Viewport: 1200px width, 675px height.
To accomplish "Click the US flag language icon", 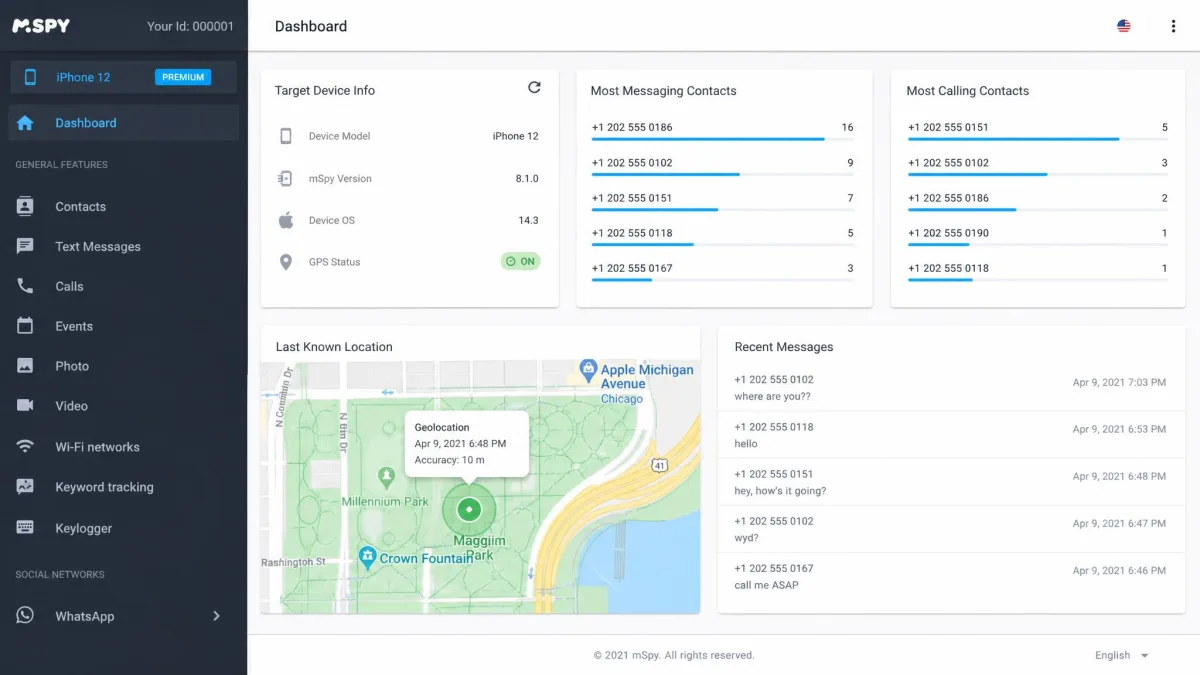I will 1124,26.
